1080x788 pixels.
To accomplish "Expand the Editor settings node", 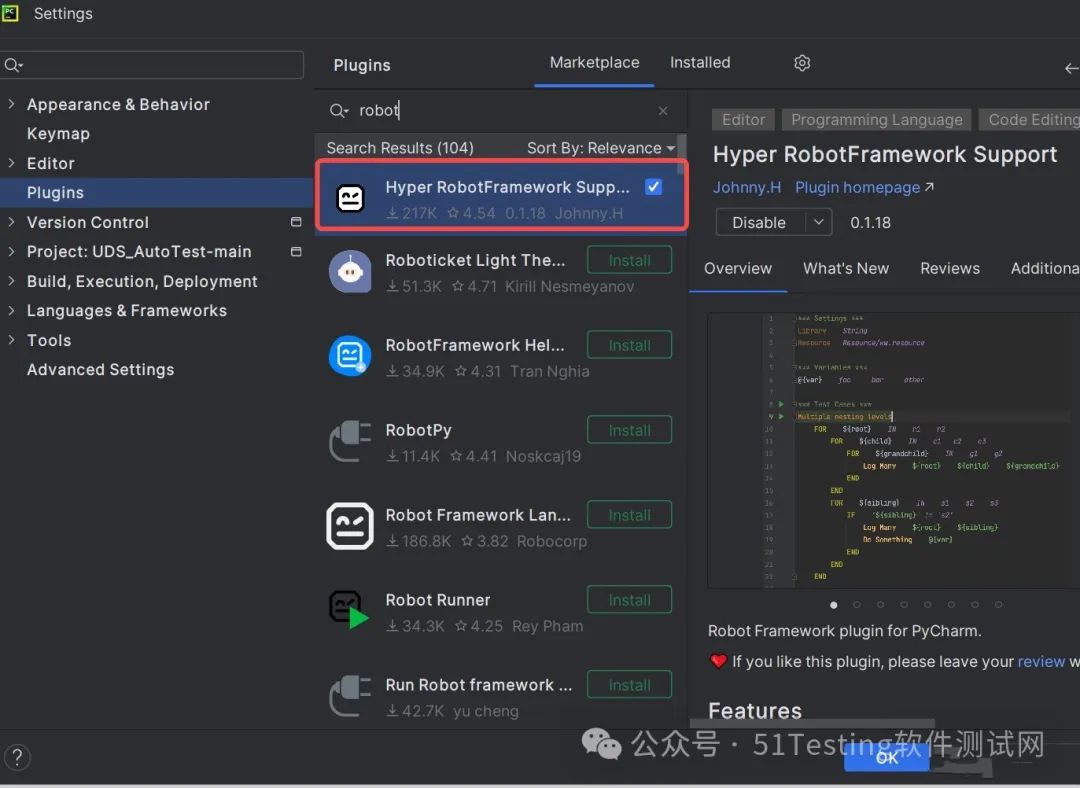I will [11, 163].
